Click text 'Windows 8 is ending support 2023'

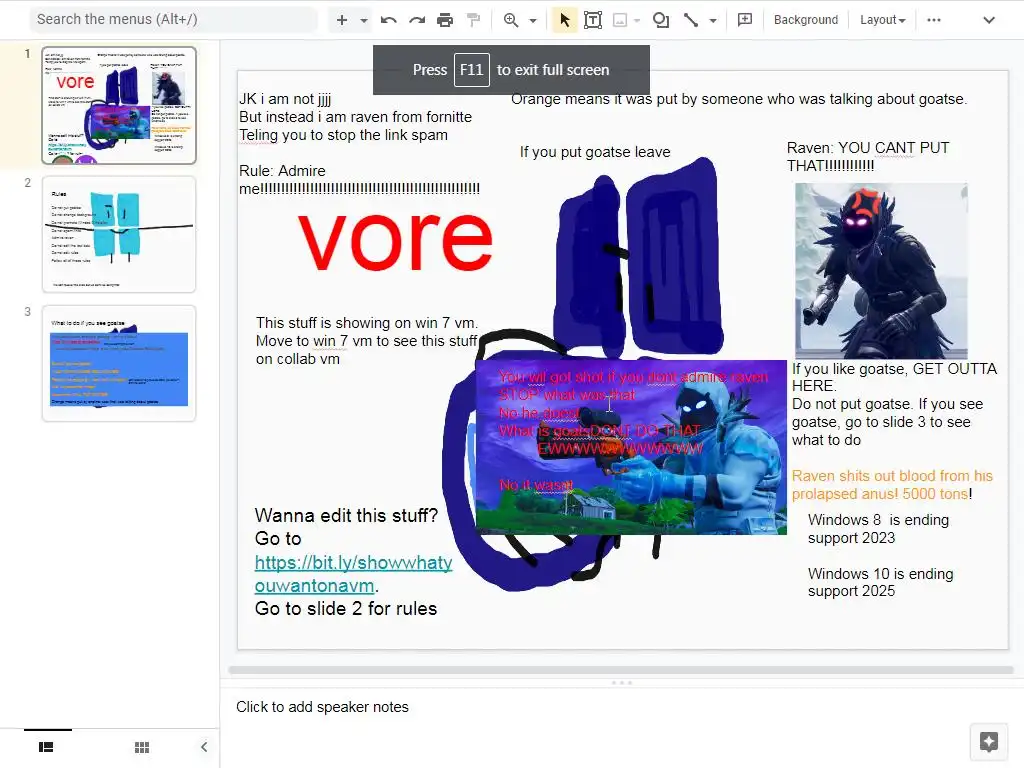pos(878,529)
